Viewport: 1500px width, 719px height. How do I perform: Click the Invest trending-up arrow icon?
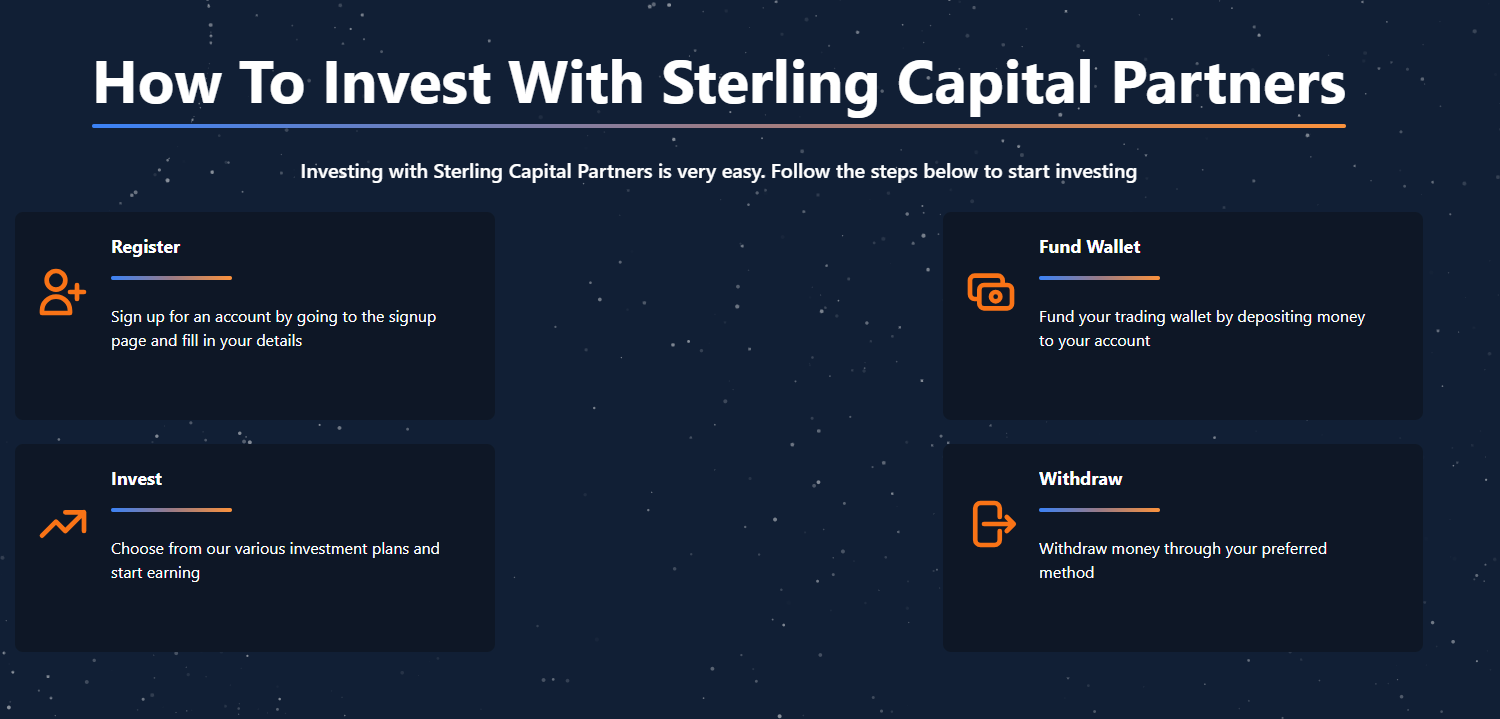62,524
